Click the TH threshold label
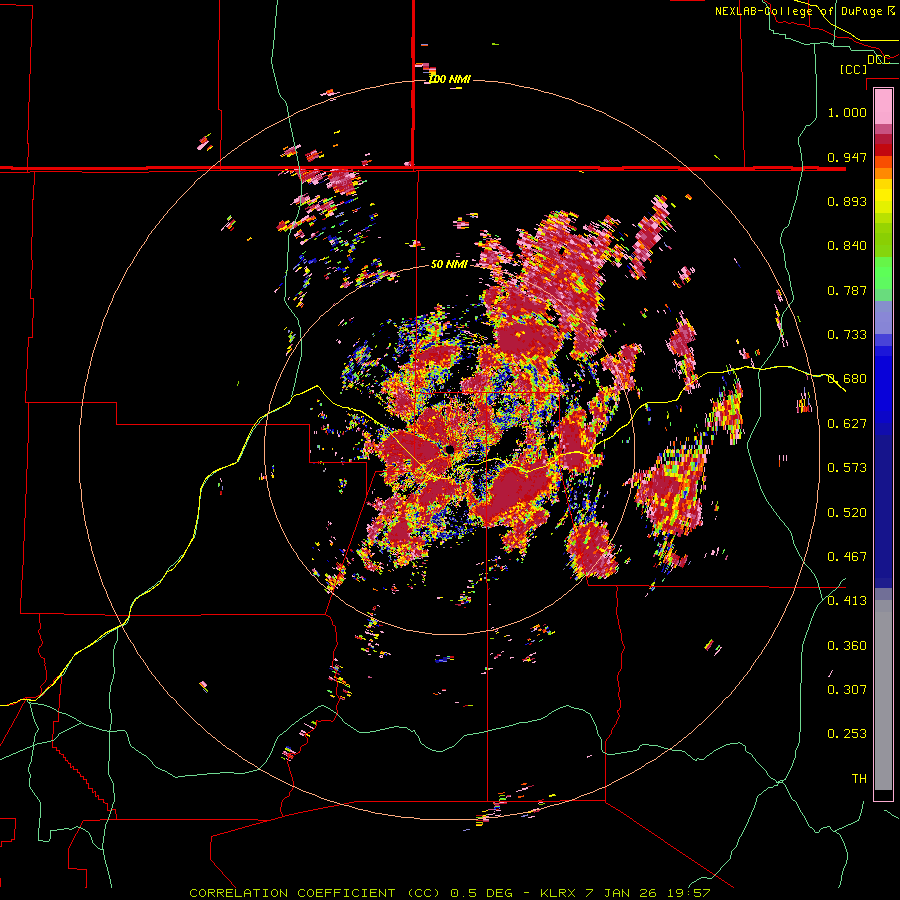The height and width of the screenshot is (900, 900). pyautogui.click(x=859, y=779)
